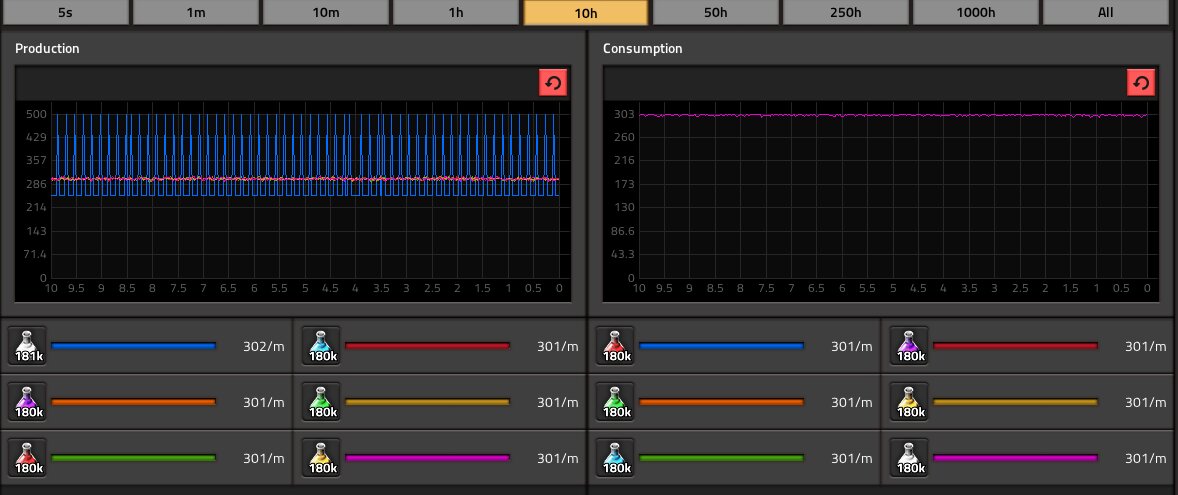Select the 5s time range tab
1178x495 pixels.
coord(65,13)
